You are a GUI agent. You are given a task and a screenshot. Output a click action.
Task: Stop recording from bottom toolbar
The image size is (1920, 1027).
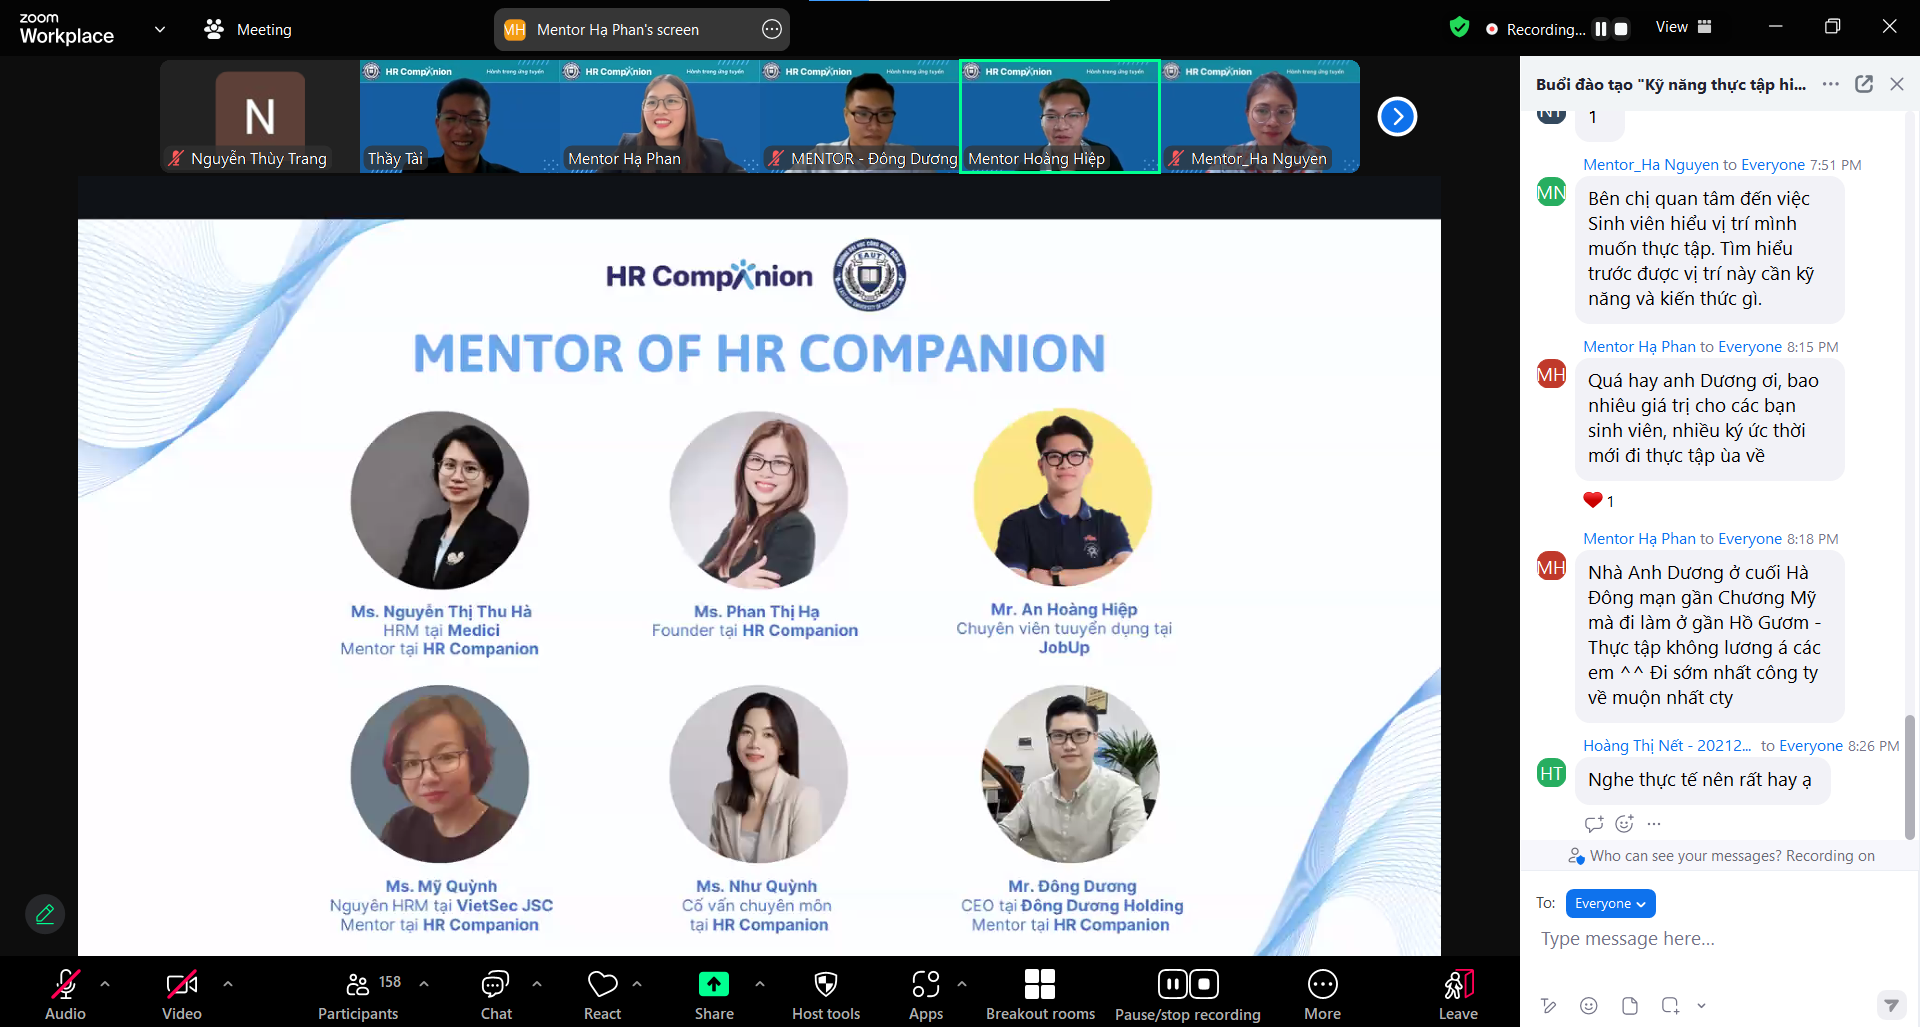point(1204,984)
